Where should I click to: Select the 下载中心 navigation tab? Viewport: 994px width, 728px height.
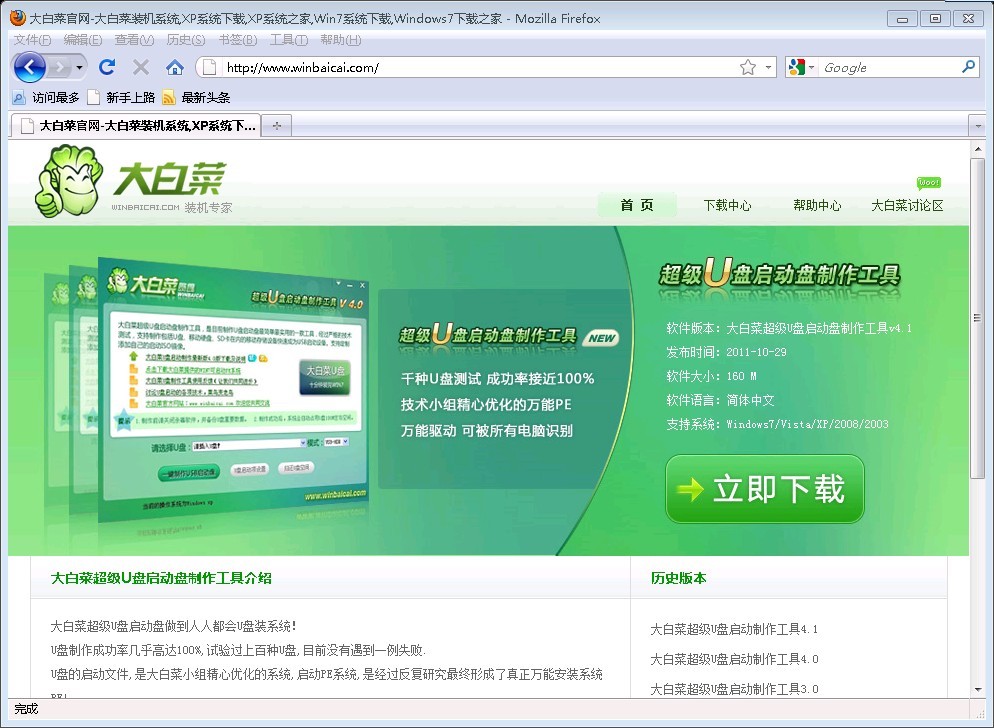point(727,205)
